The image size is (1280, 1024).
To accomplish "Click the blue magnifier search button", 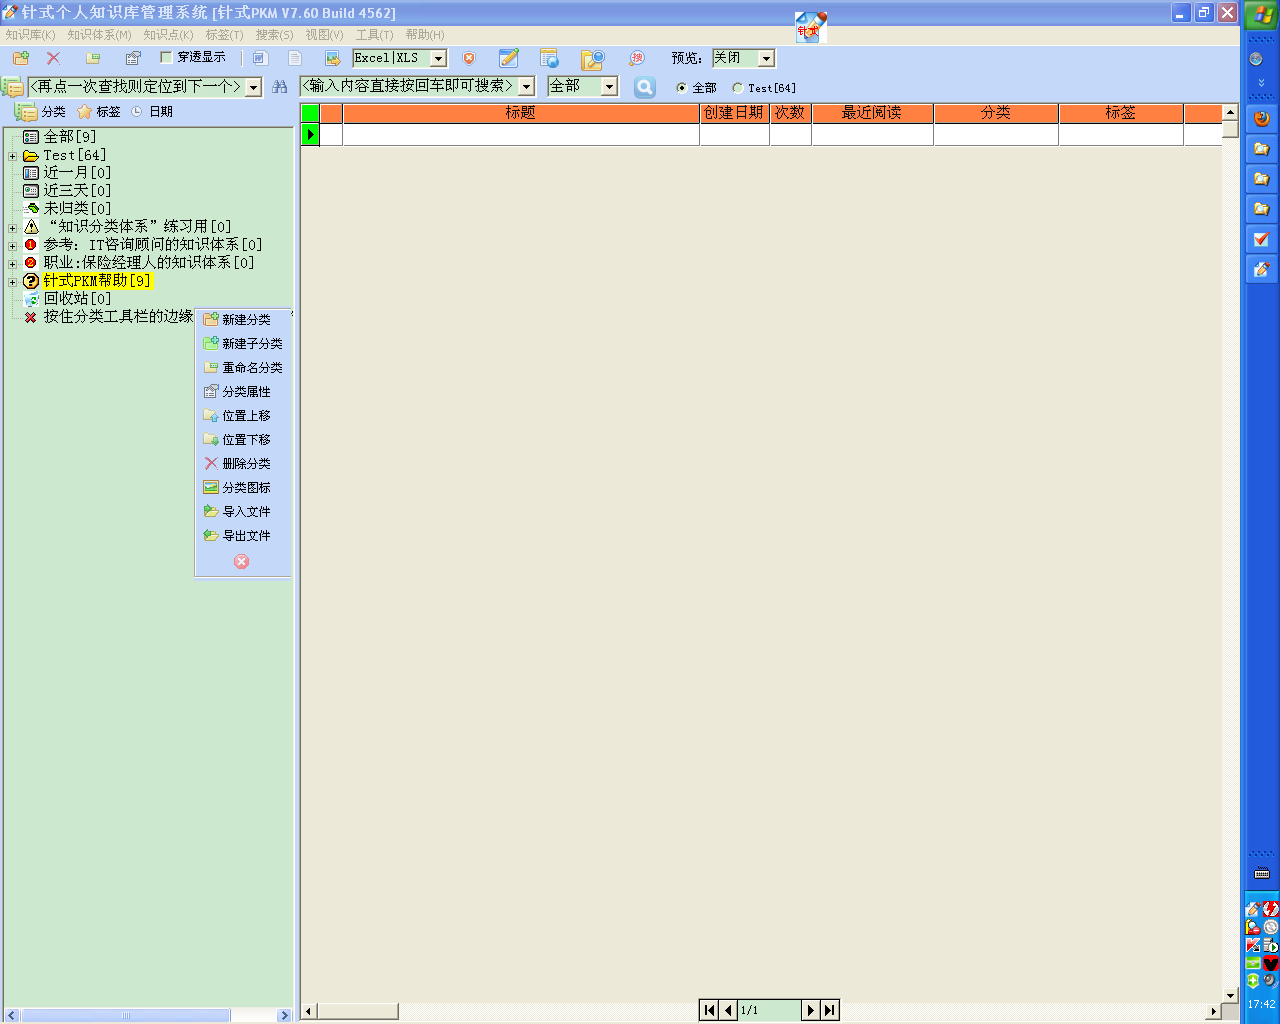I will (x=645, y=87).
